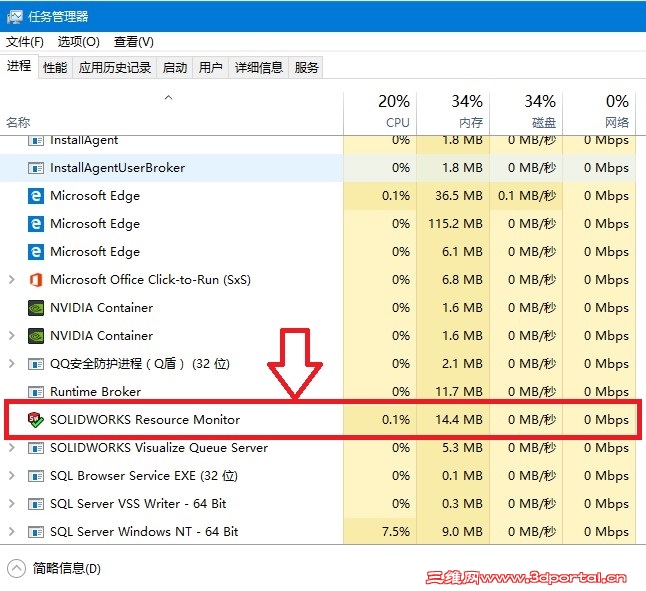This screenshot has height=591, width=646.
Task: Click the QQ安全防护进程 process icon
Action: click(36, 364)
